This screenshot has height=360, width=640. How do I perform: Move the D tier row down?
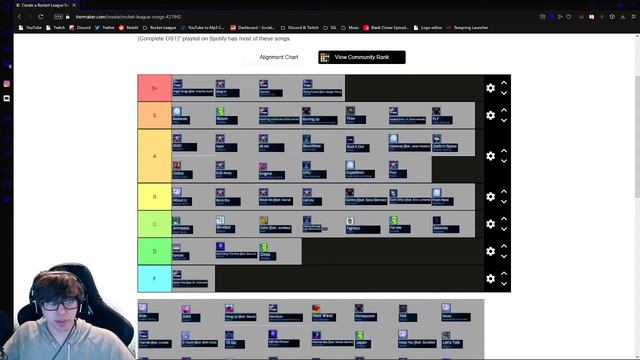click(504, 256)
